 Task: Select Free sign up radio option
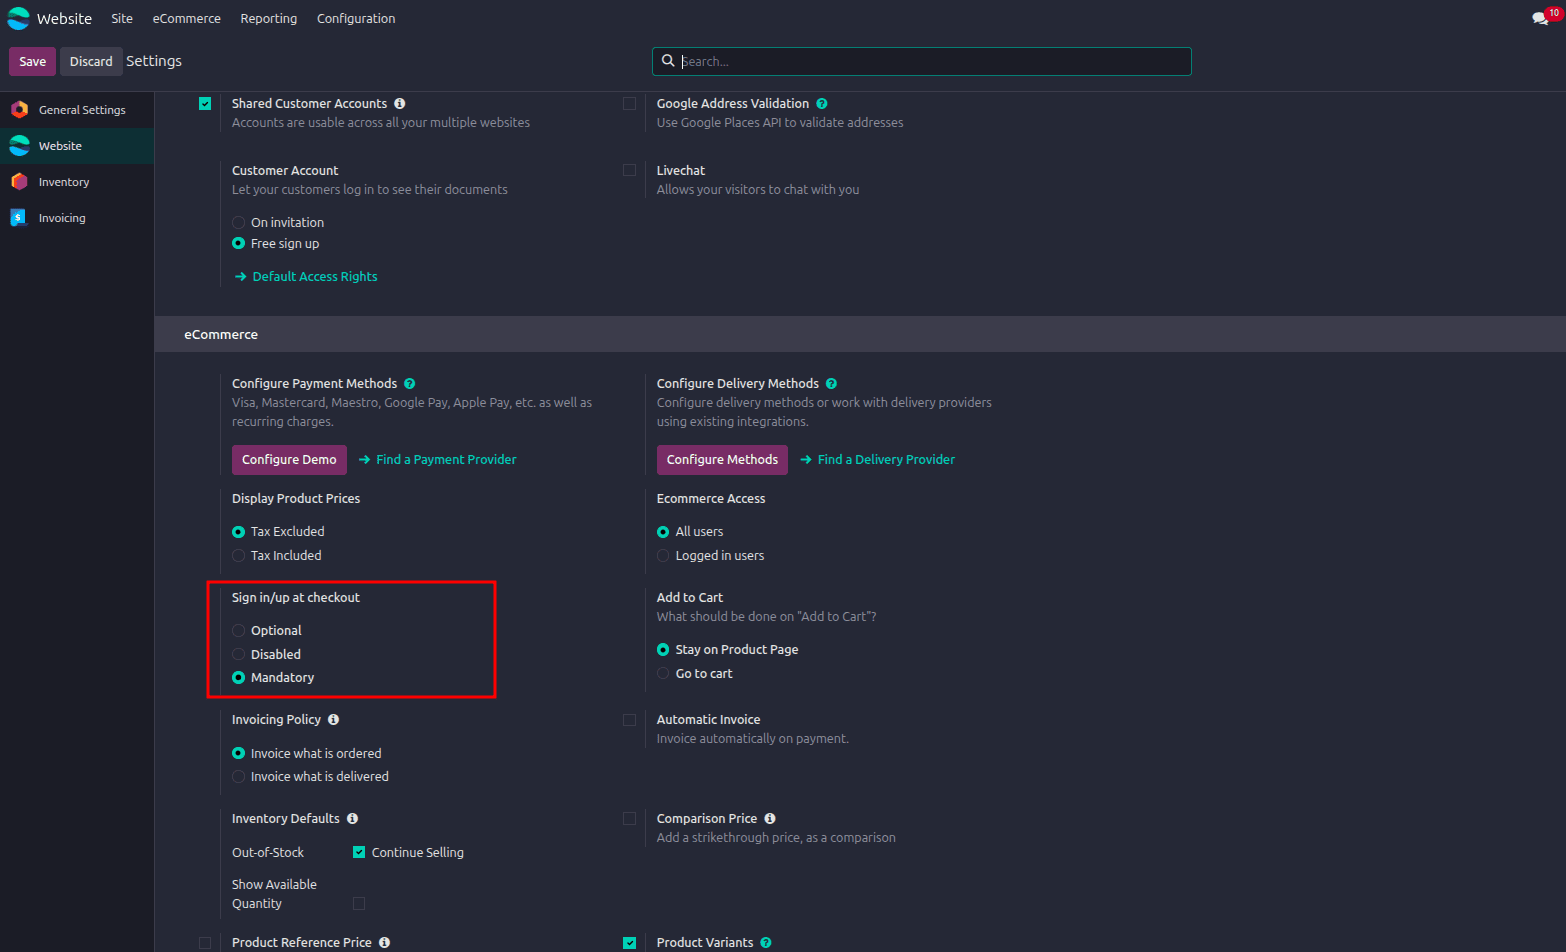coord(238,243)
